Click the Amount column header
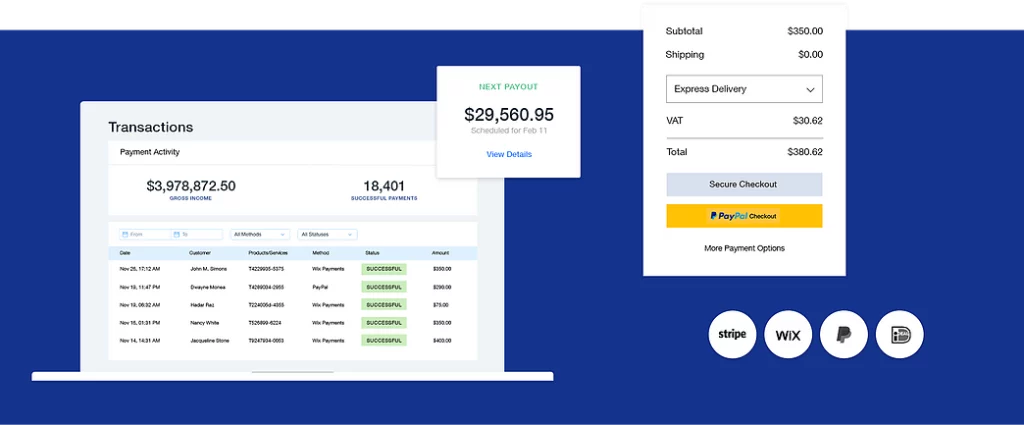Image resolution: width=1024 pixels, height=425 pixels. tap(440, 253)
